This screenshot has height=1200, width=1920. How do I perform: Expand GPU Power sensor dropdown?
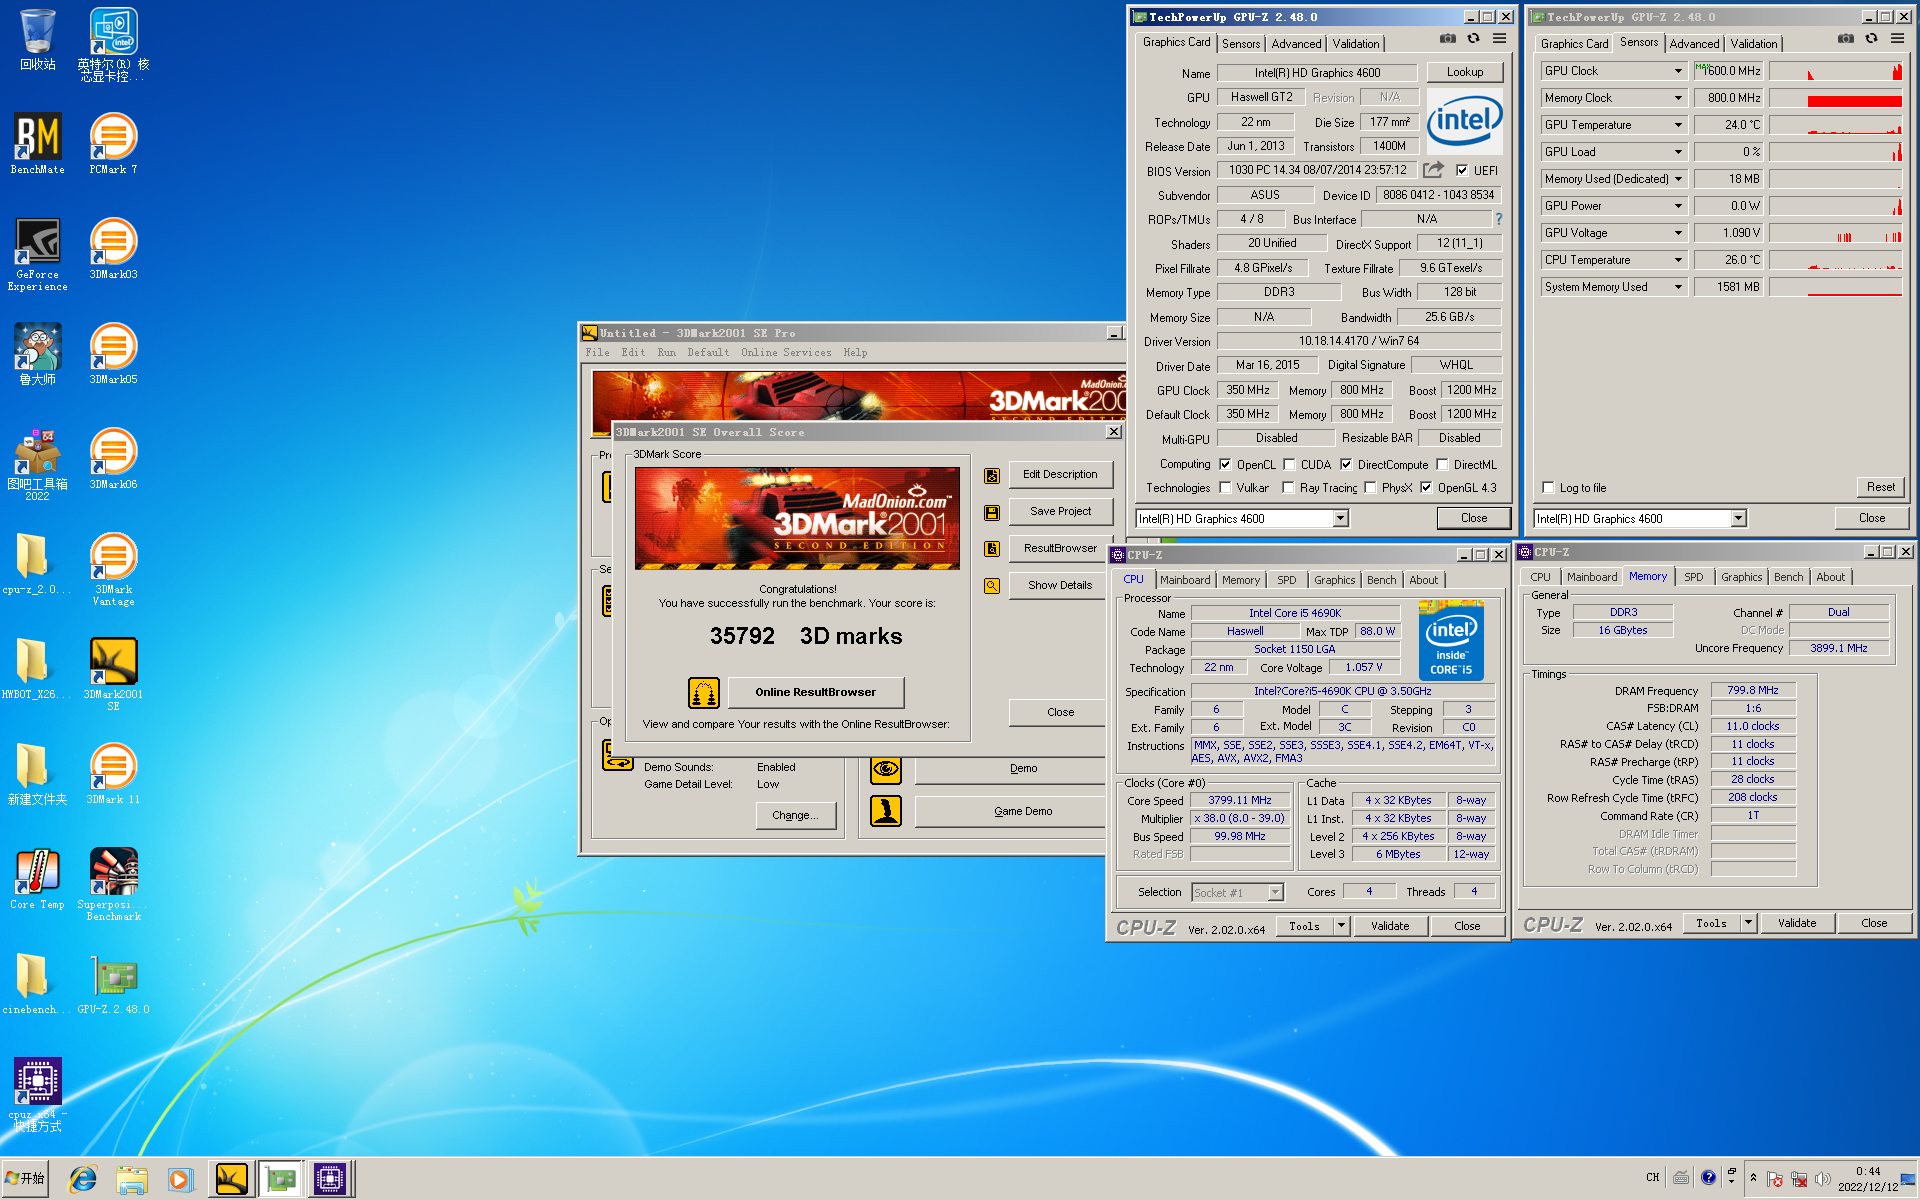click(1678, 206)
